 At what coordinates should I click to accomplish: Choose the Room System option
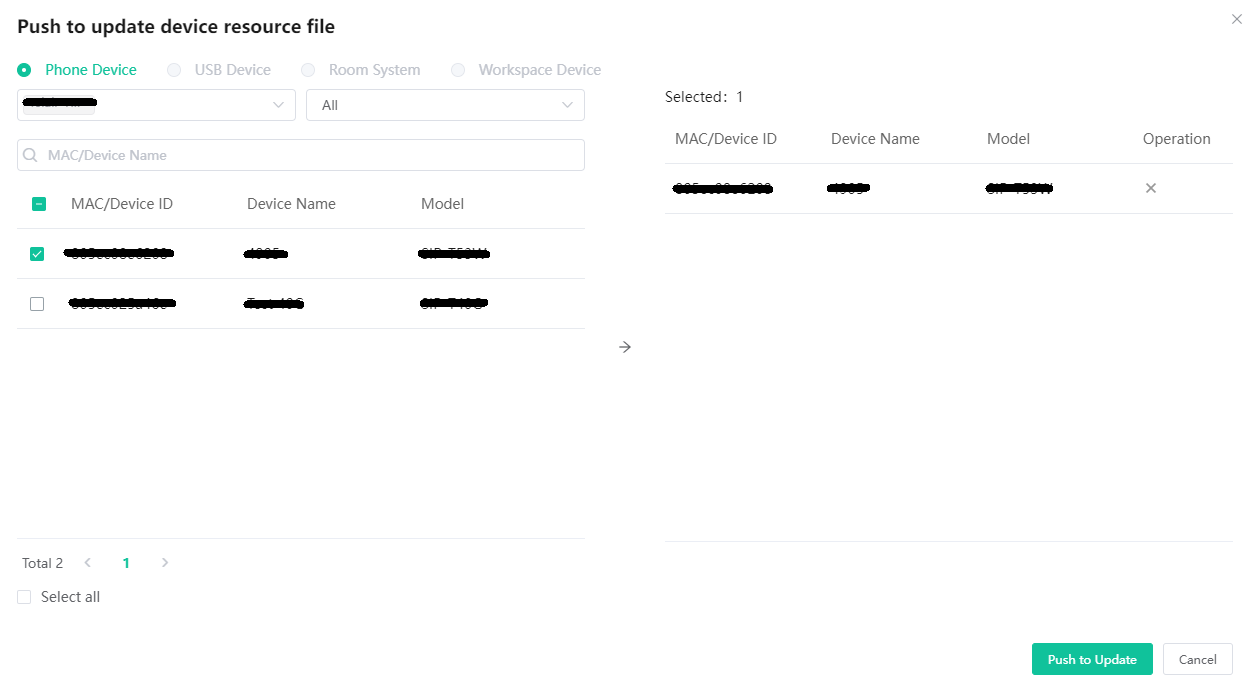pyautogui.click(x=308, y=70)
